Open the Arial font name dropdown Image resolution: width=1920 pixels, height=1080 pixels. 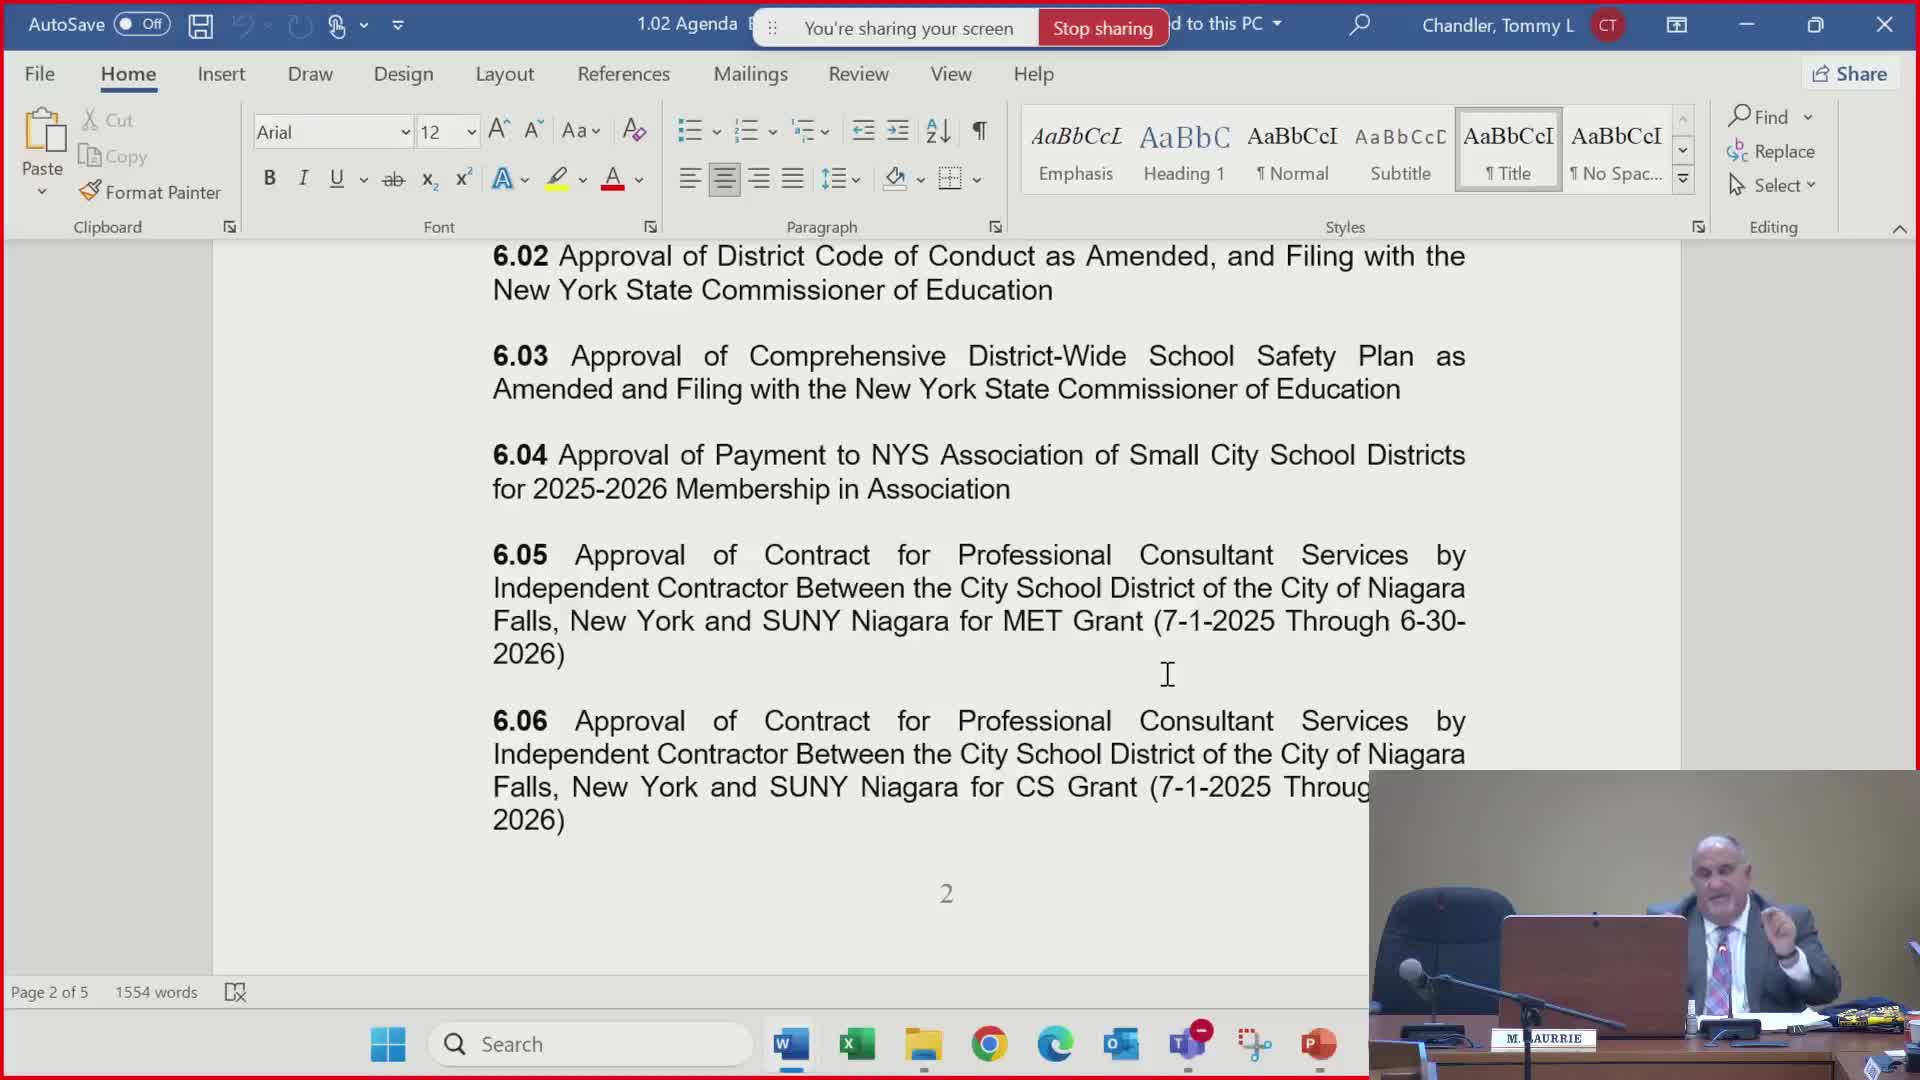click(405, 132)
